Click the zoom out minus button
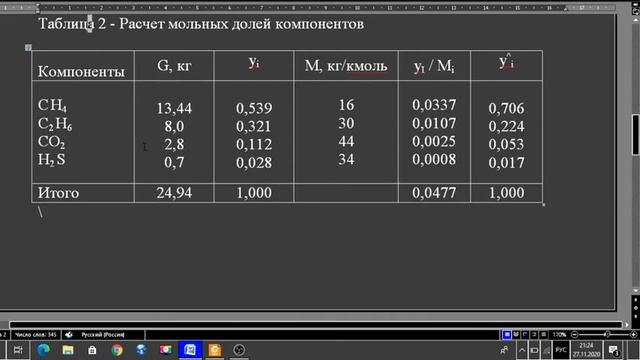Viewport: 640px width, 360px height. 574,335
